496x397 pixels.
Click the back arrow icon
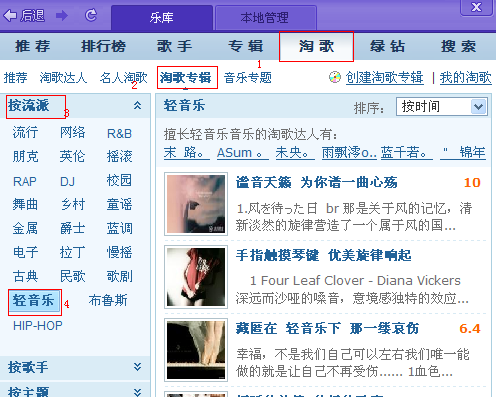pyautogui.click(x=10, y=15)
